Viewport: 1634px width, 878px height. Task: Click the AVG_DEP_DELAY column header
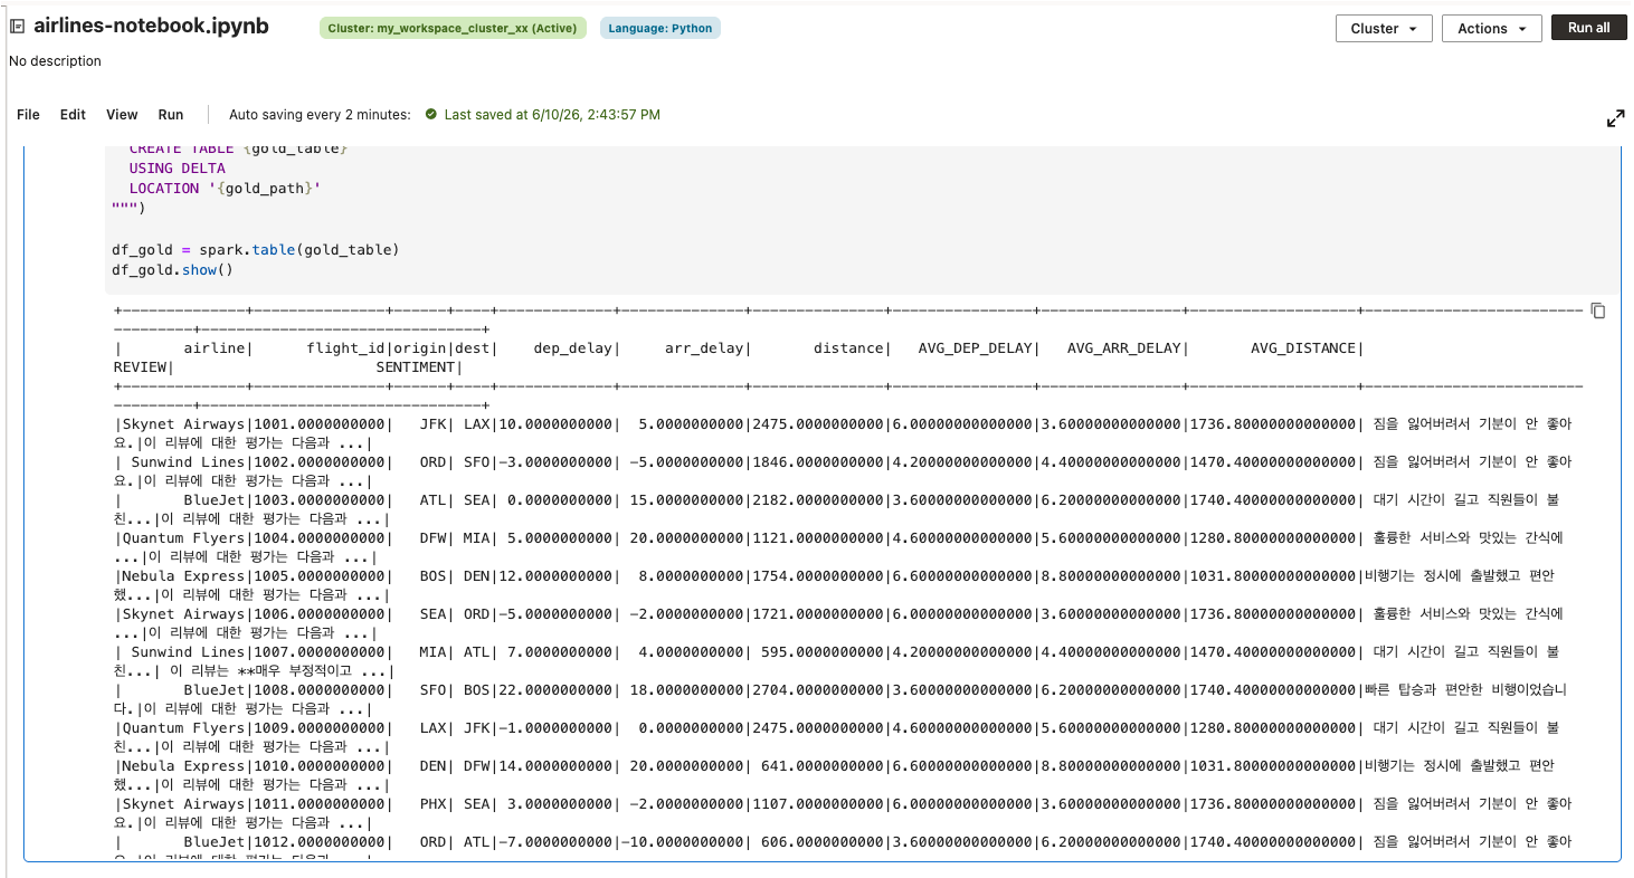coord(975,348)
